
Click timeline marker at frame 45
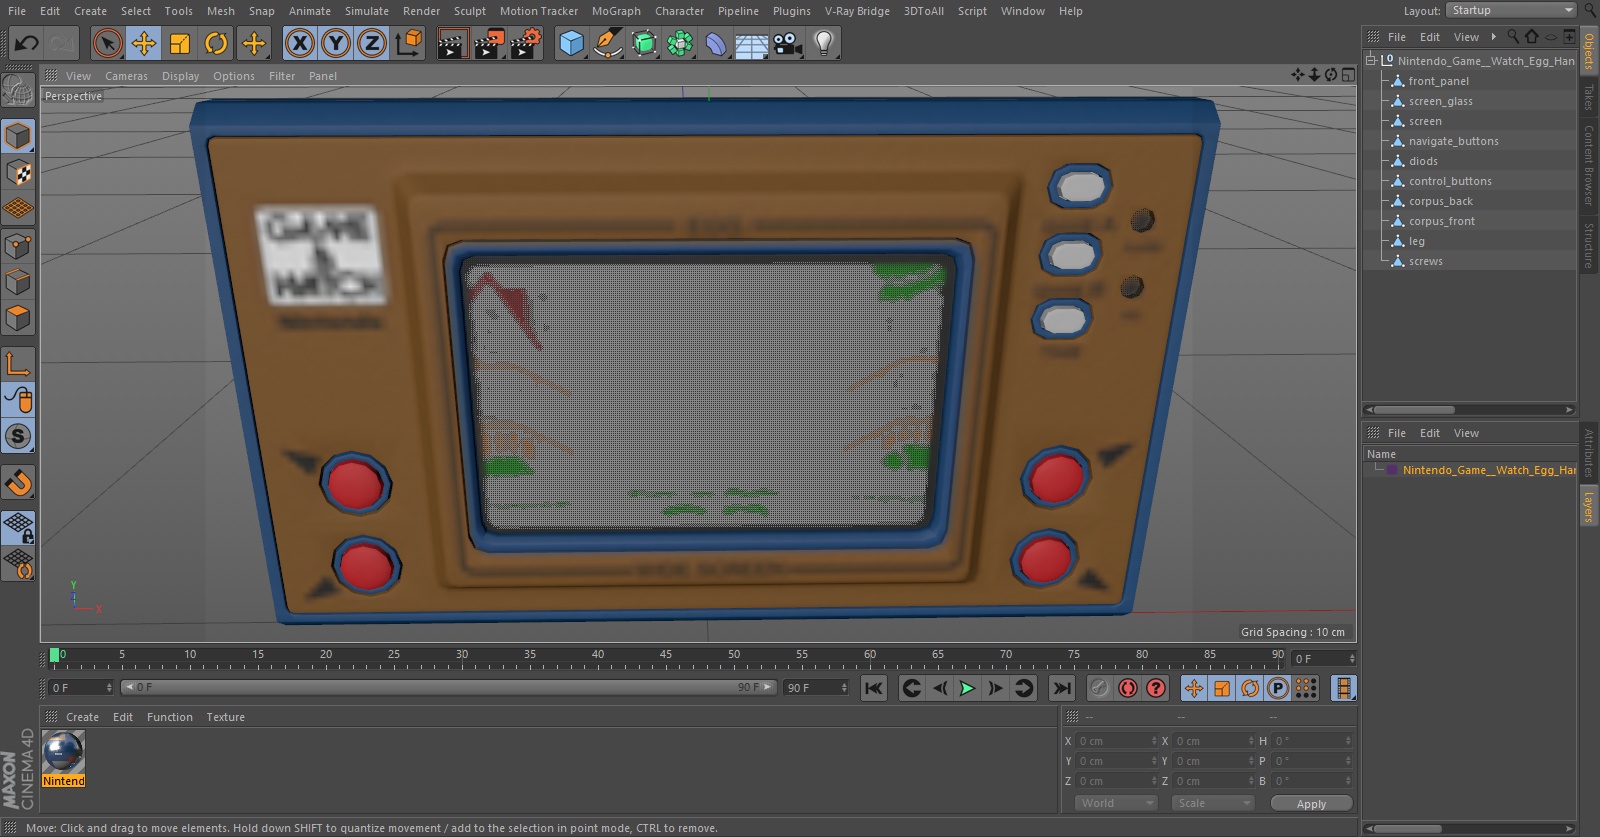666,654
